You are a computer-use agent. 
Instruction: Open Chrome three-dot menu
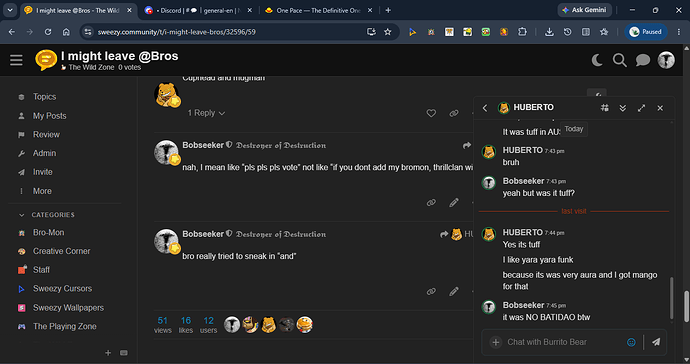click(x=679, y=32)
